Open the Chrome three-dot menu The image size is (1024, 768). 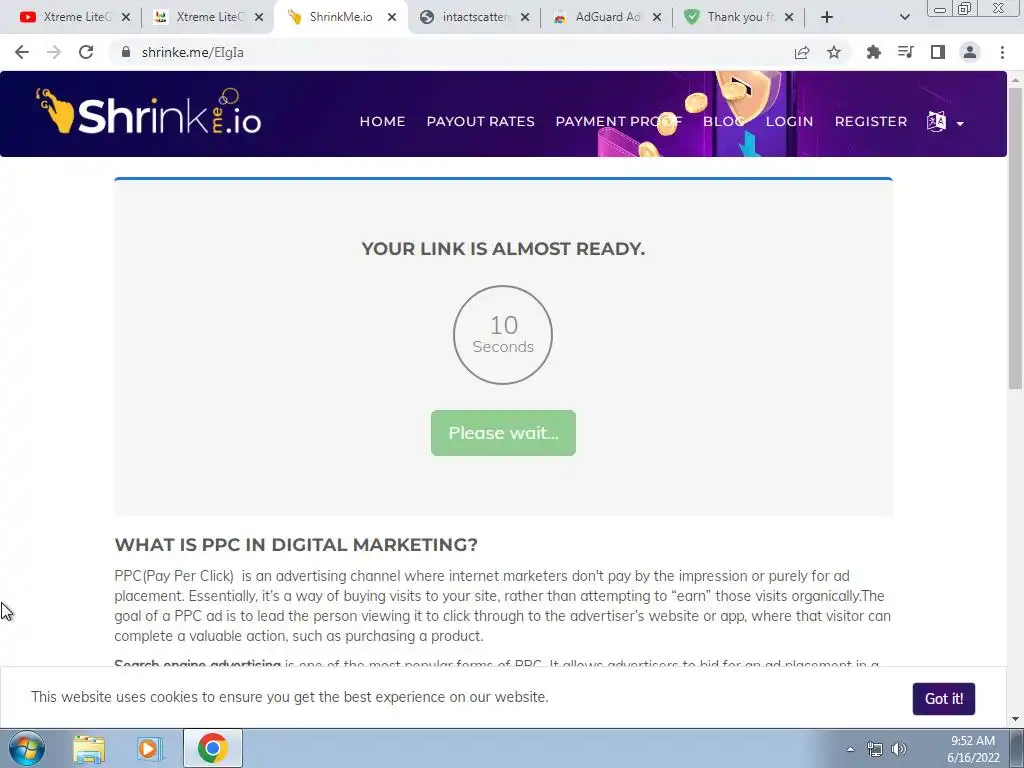point(1002,52)
